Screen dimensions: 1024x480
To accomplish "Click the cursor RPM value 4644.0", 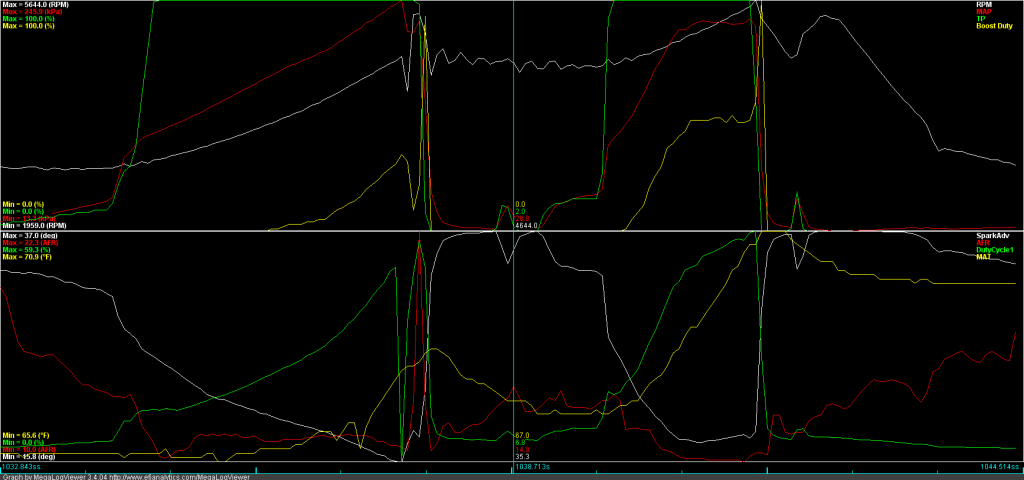I will coord(526,225).
